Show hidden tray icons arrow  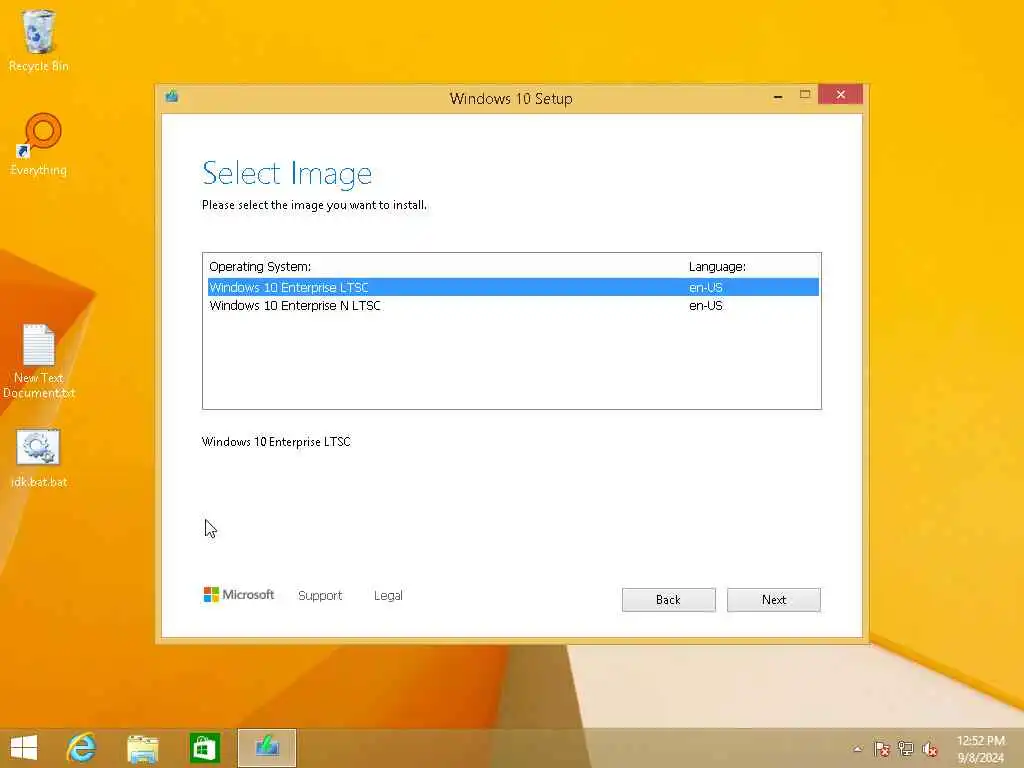pos(857,749)
